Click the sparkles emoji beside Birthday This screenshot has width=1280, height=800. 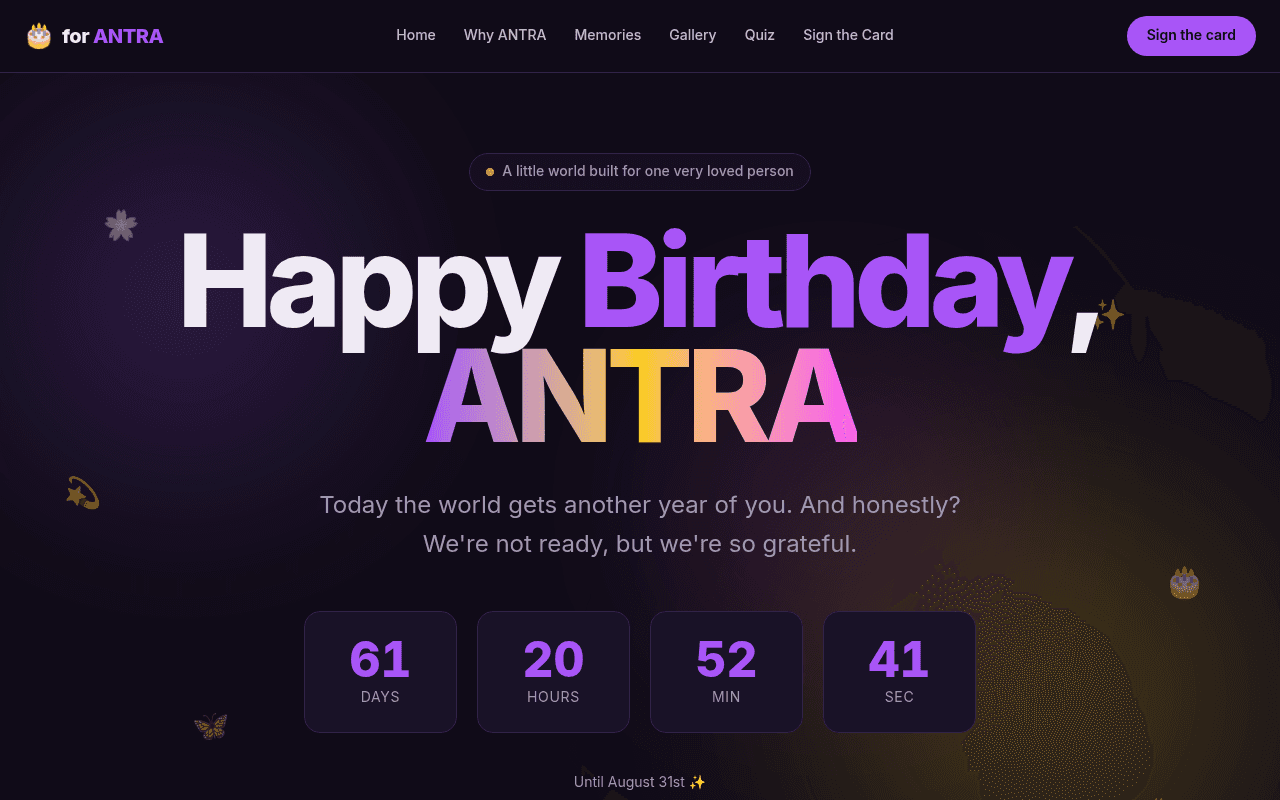point(1109,315)
